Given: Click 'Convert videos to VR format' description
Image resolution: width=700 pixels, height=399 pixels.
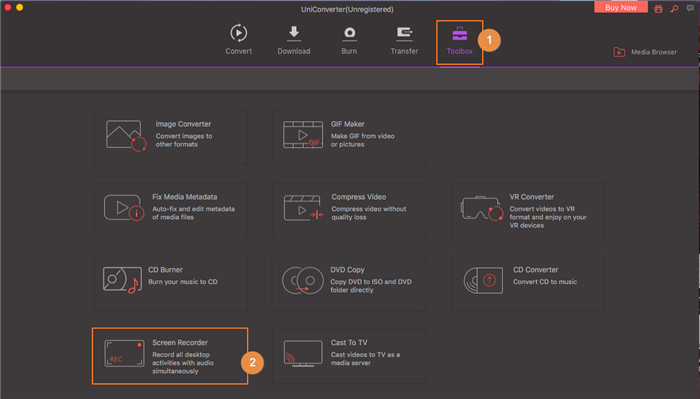Looking at the screenshot, I should click(x=548, y=217).
